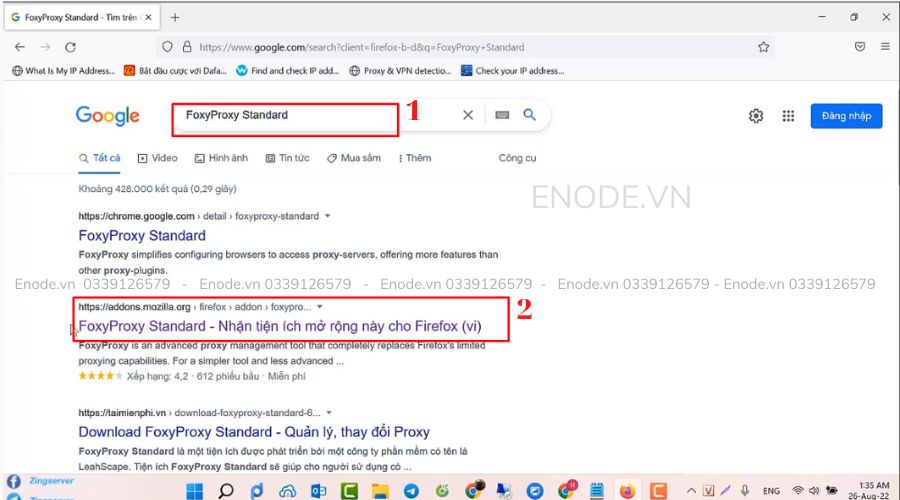Open the Firefox hamburger menu
Image resolution: width=900 pixels, height=500 pixels.
pos(885,47)
